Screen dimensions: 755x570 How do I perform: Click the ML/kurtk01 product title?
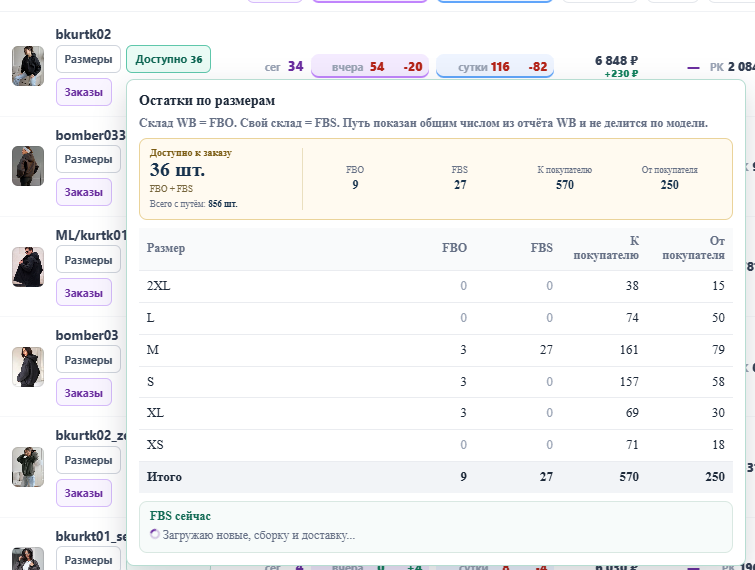point(91,235)
